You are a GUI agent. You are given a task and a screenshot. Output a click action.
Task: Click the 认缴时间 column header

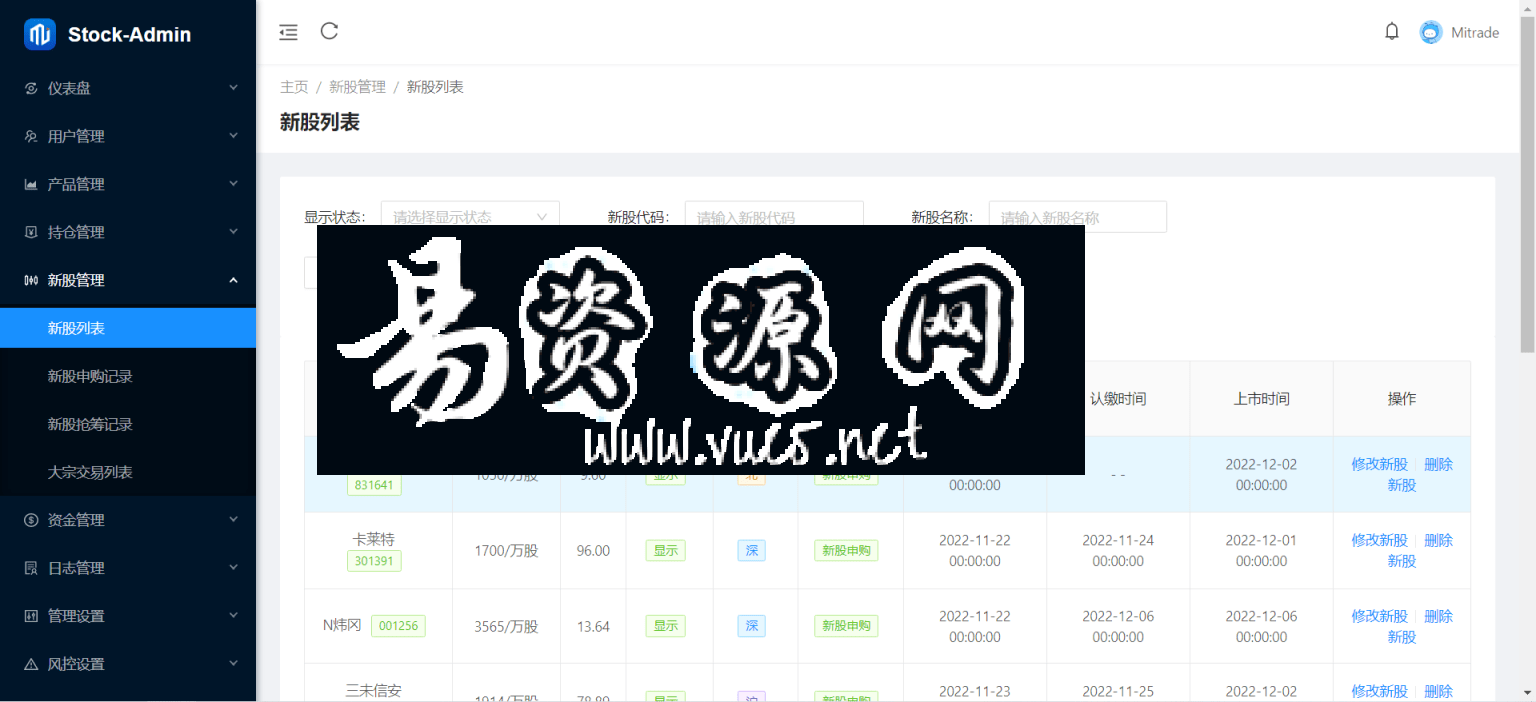click(x=1118, y=399)
